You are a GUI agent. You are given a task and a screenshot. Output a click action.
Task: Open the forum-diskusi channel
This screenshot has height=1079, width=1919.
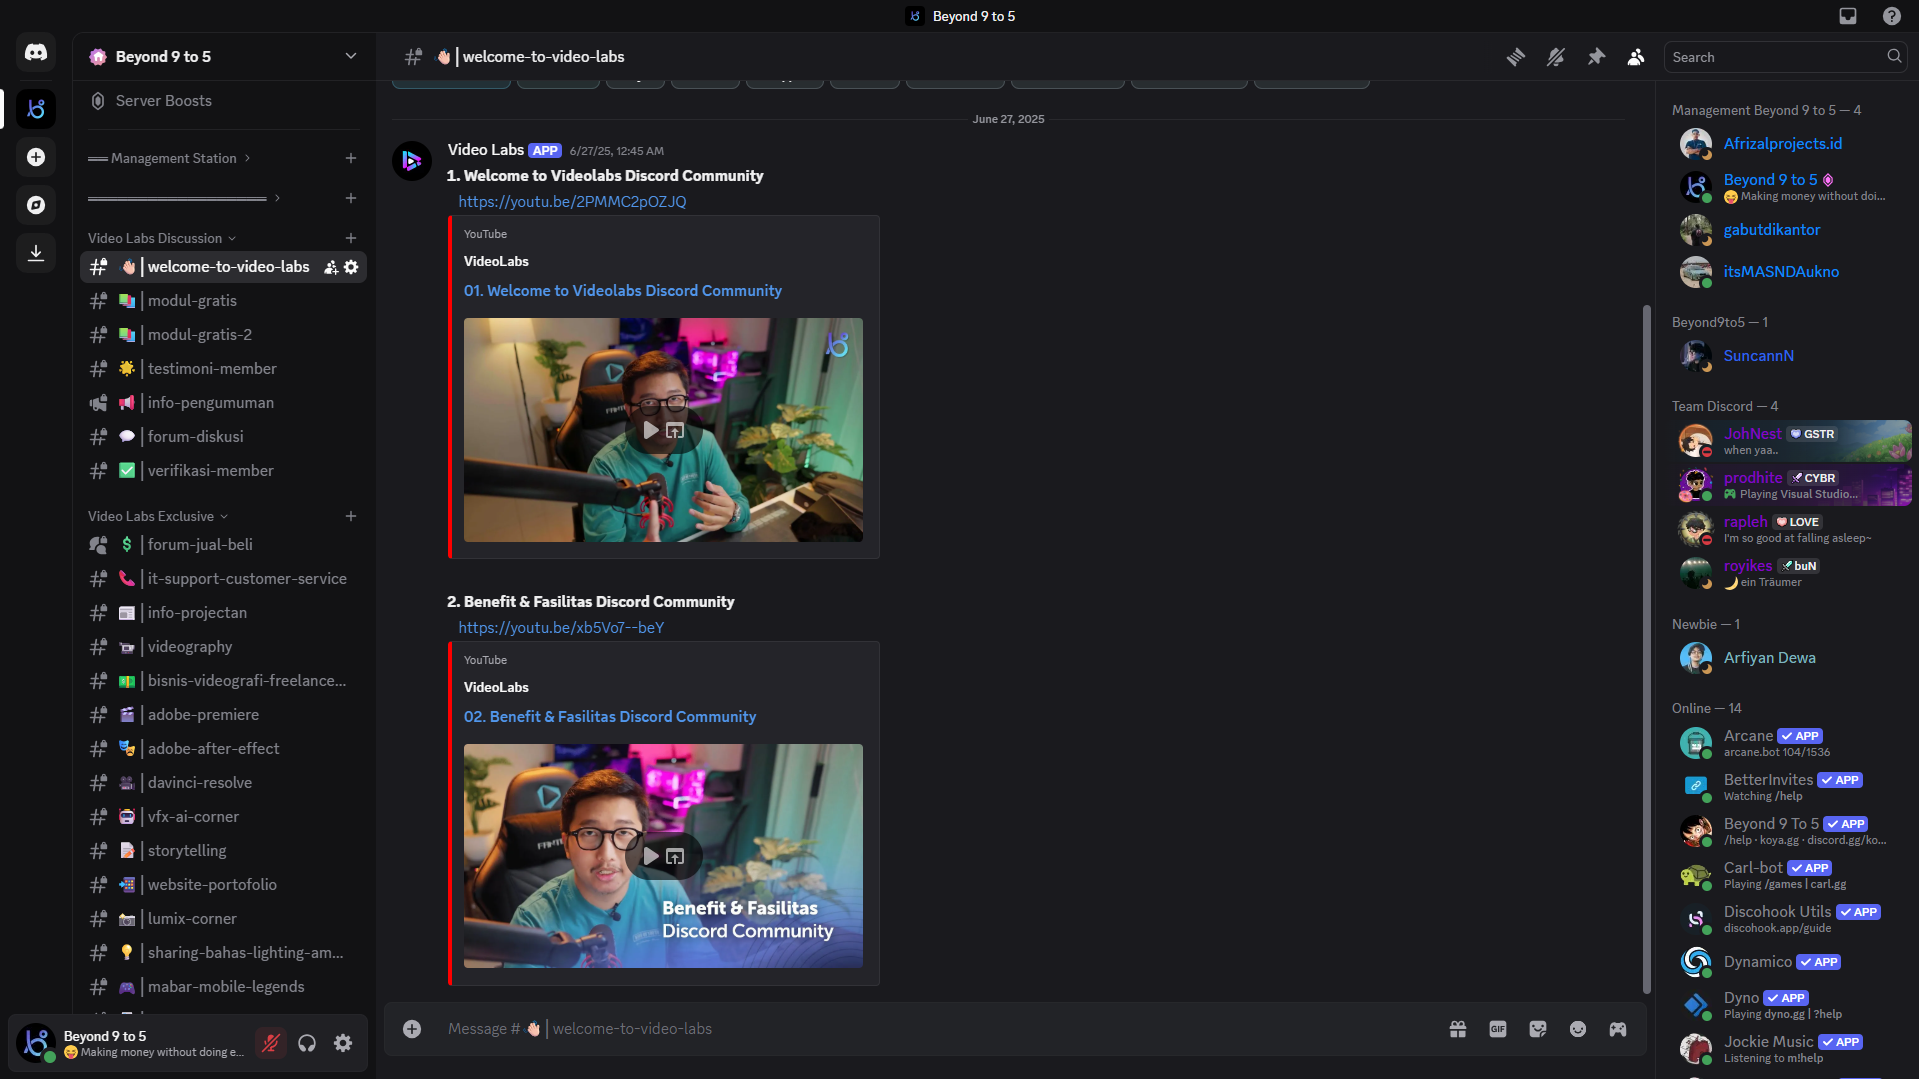click(224, 437)
